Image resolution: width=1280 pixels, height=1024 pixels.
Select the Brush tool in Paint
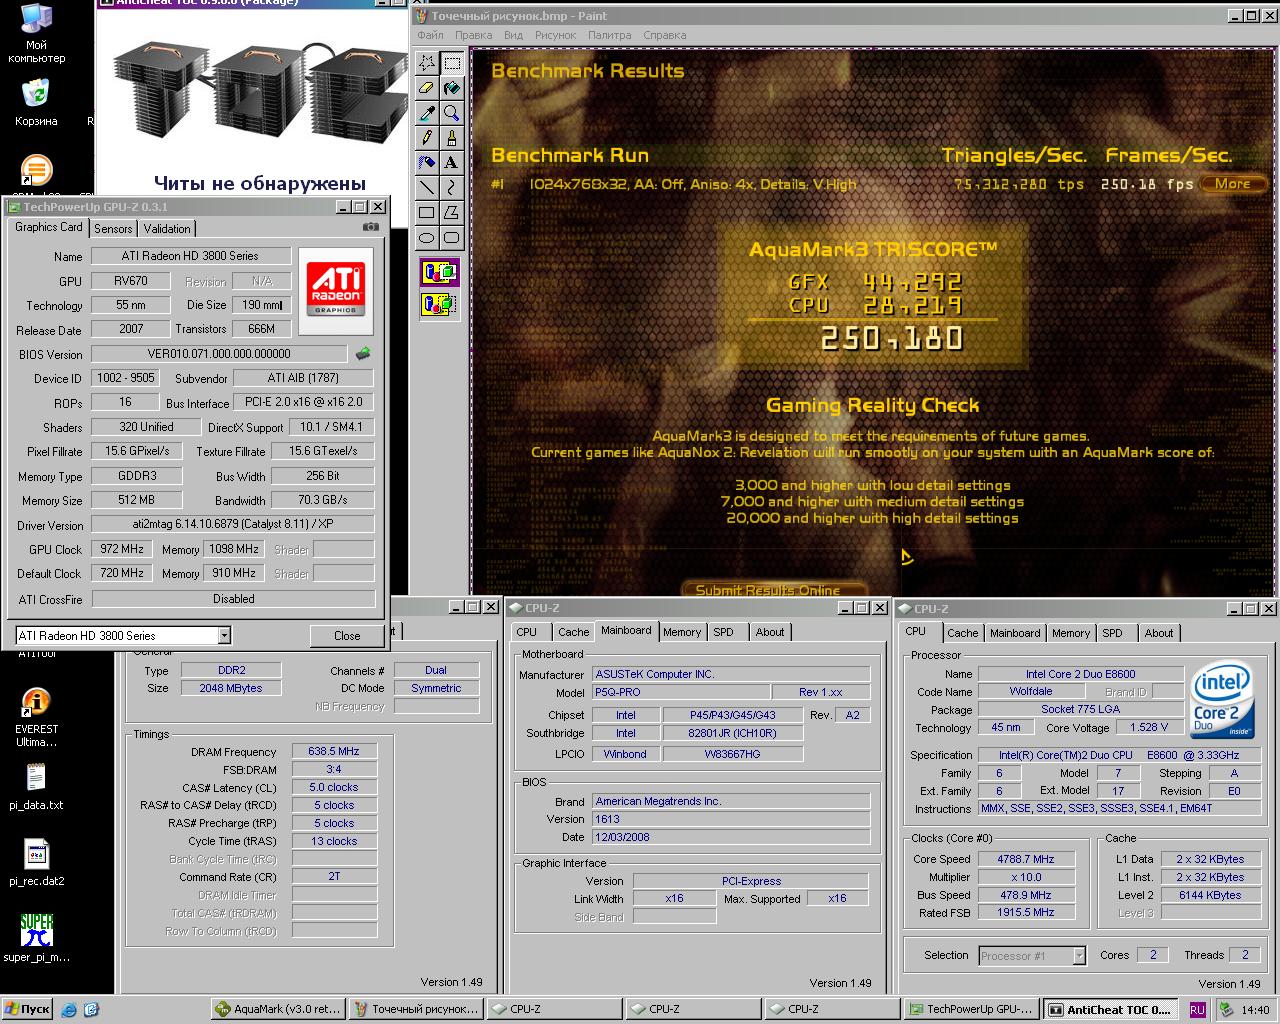tap(452, 138)
